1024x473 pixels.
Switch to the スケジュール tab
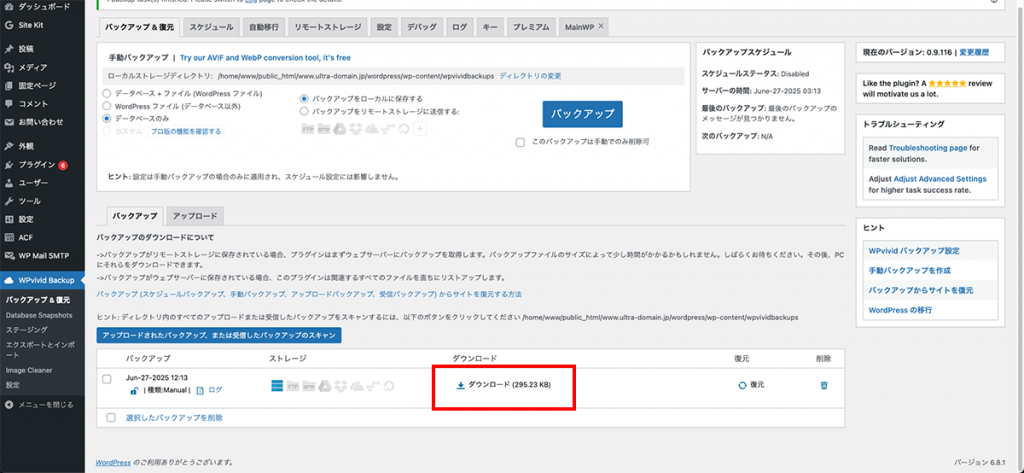click(x=212, y=26)
